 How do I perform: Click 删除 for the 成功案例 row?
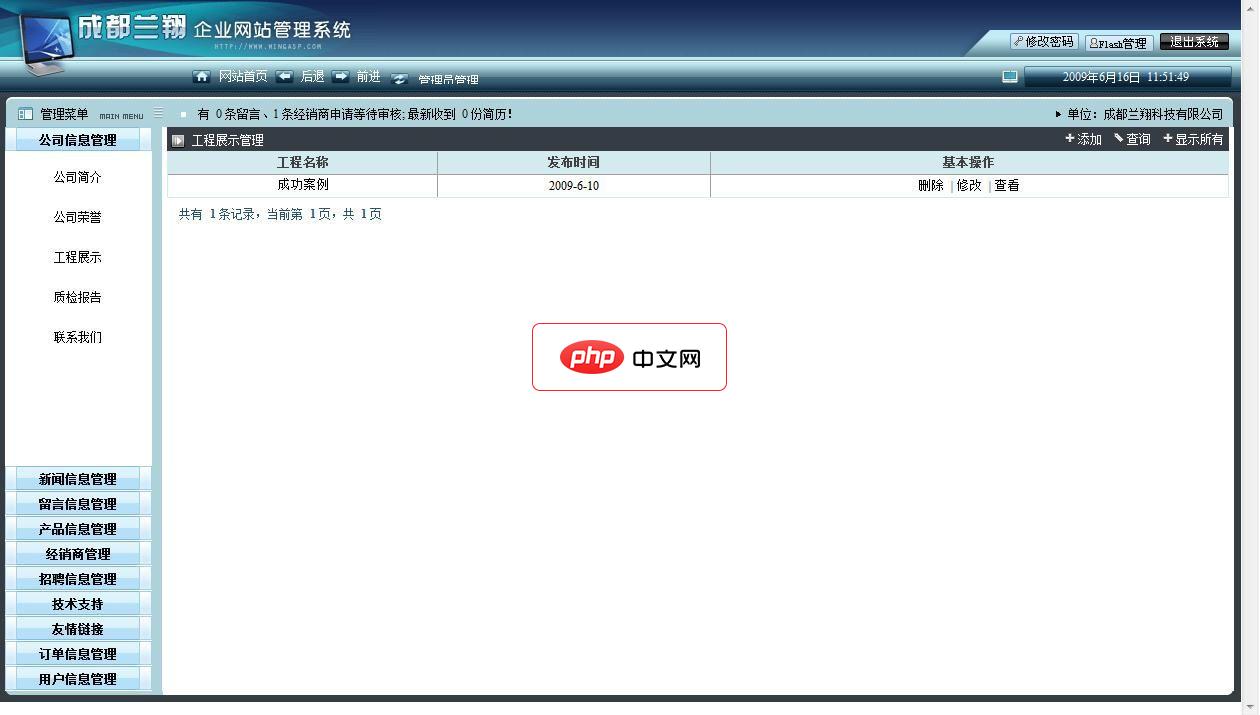click(x=931, y=186)
